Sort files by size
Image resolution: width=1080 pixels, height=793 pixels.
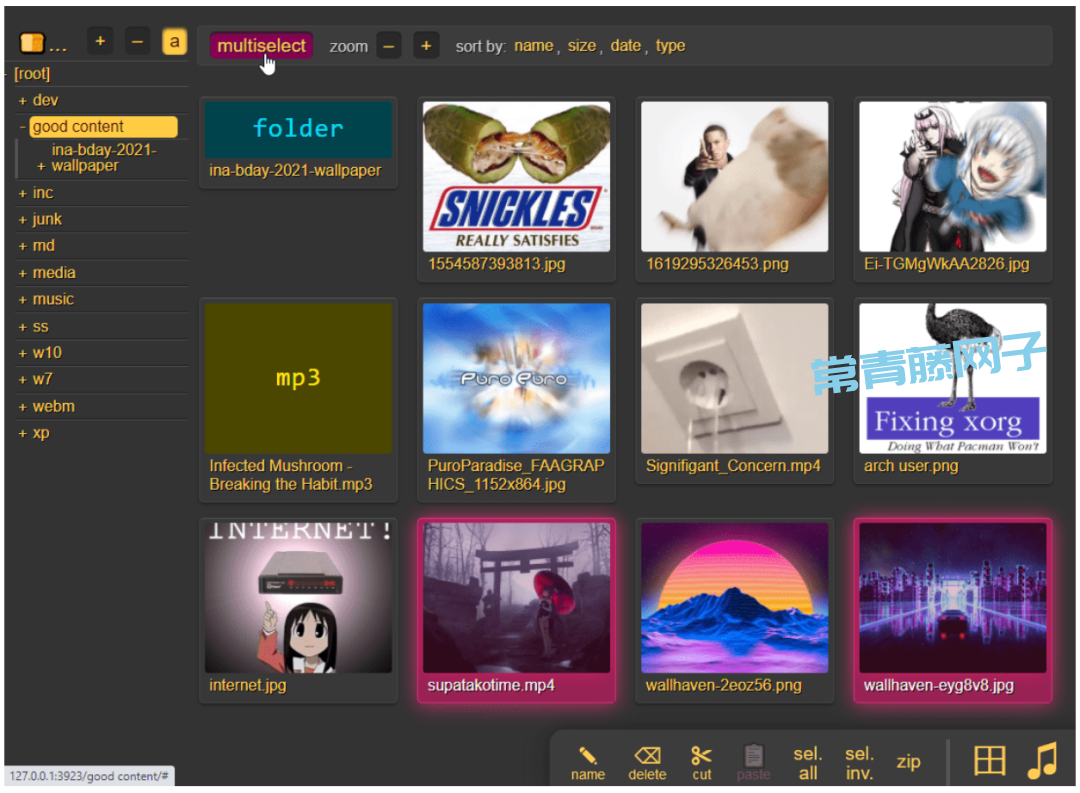point(581,46)
